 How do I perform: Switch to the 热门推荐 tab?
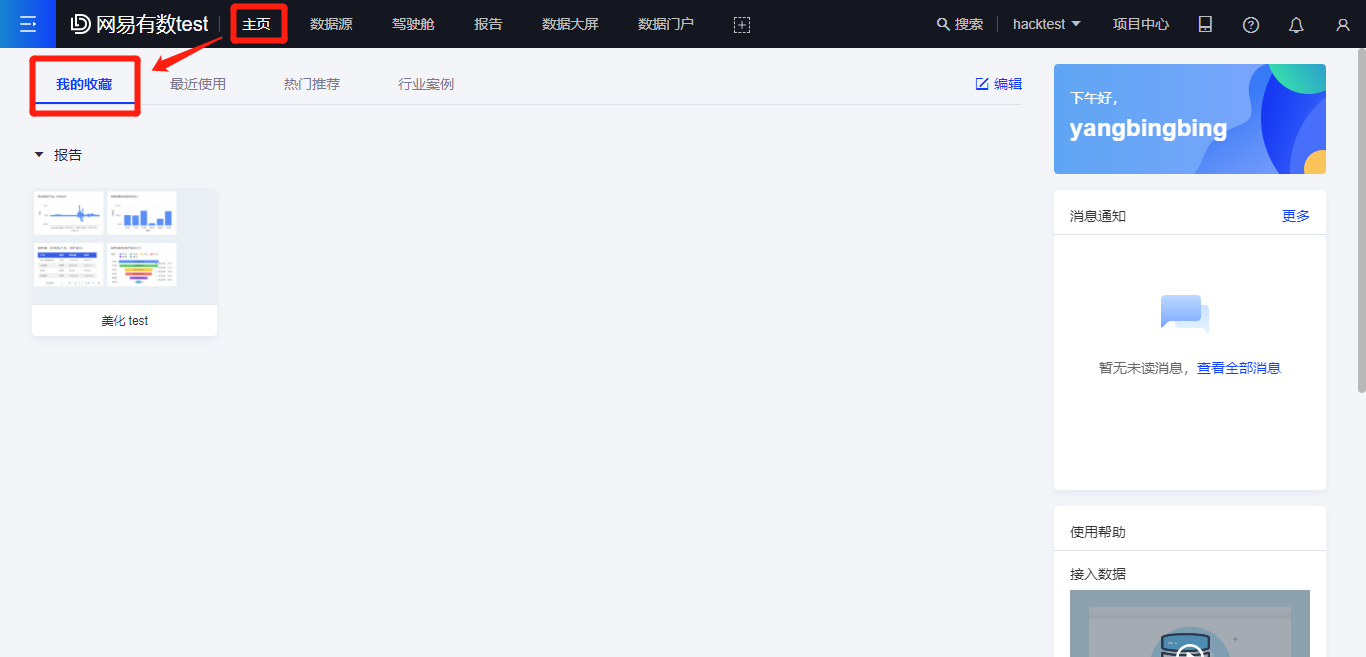pyautogui.click(x=312, y=84)
